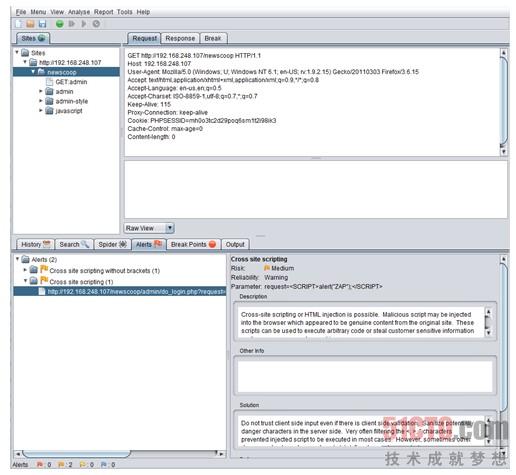Collapse the http://192.168.248.107 site node
The height and width of the screenshot is (475, 516).
[25, 62]
